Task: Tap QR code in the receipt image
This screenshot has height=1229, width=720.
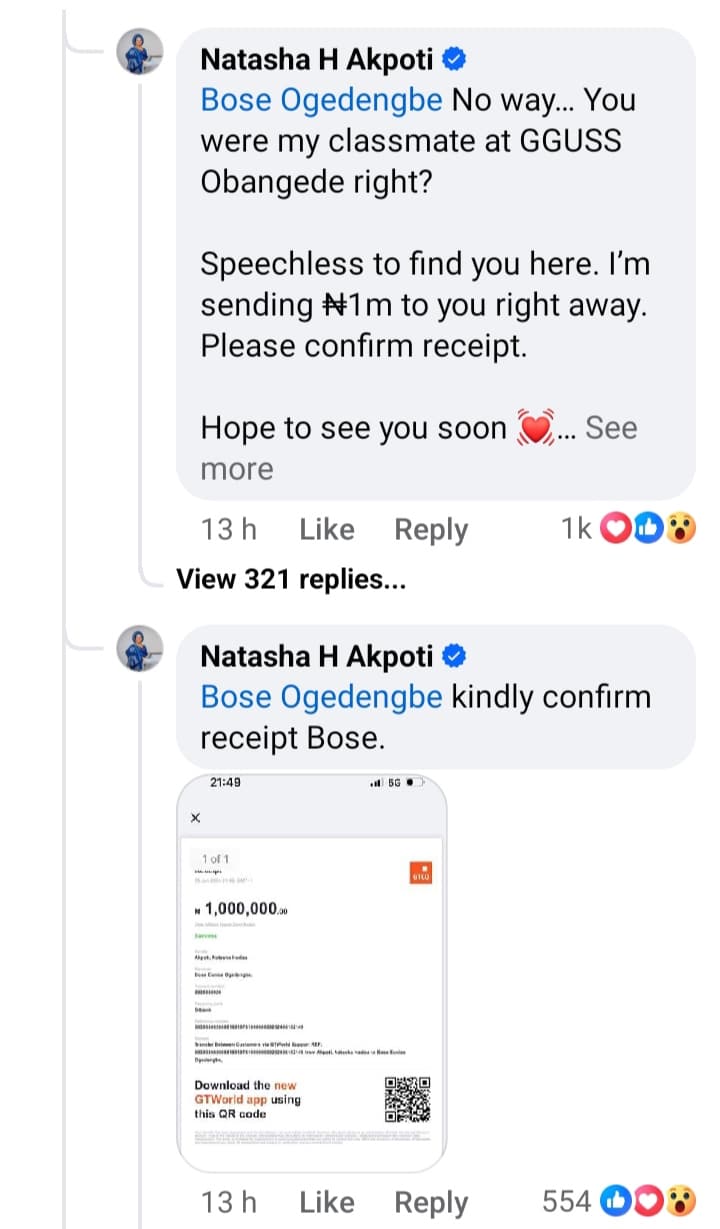Action: click(x=407, y=1099)
